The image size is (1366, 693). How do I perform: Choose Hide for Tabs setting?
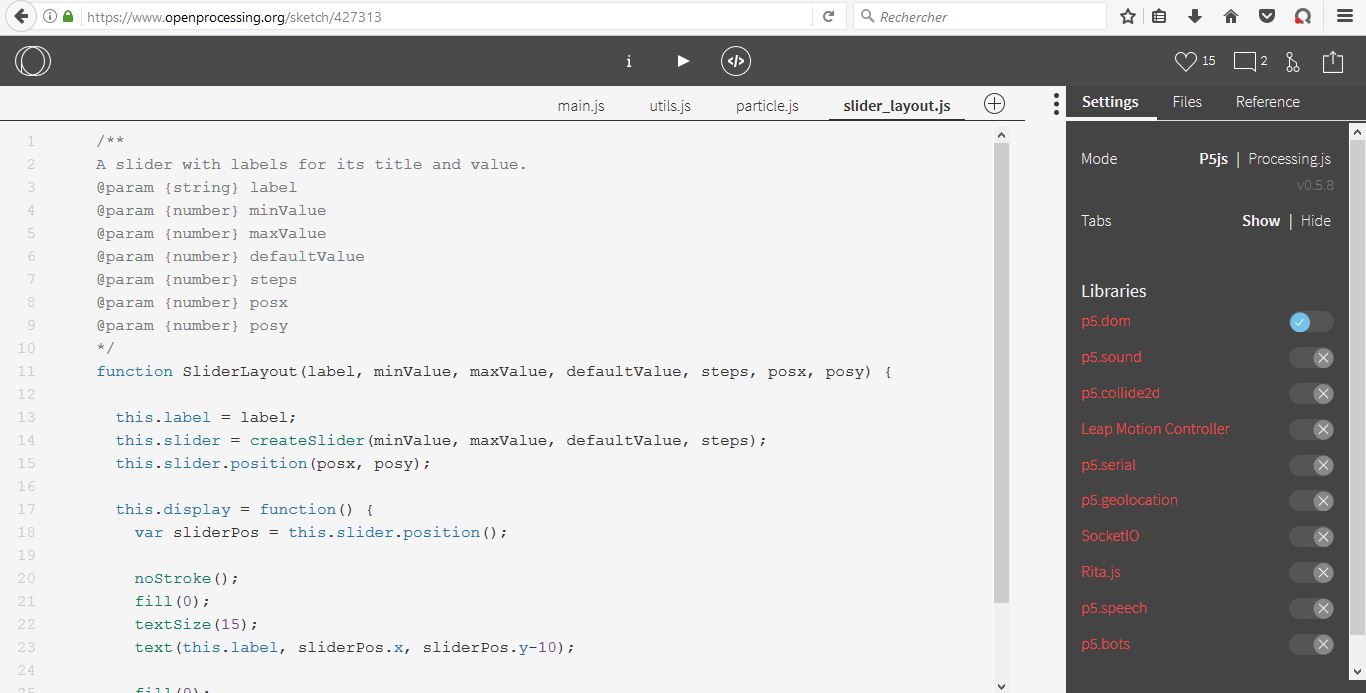tap(1316, 221)
